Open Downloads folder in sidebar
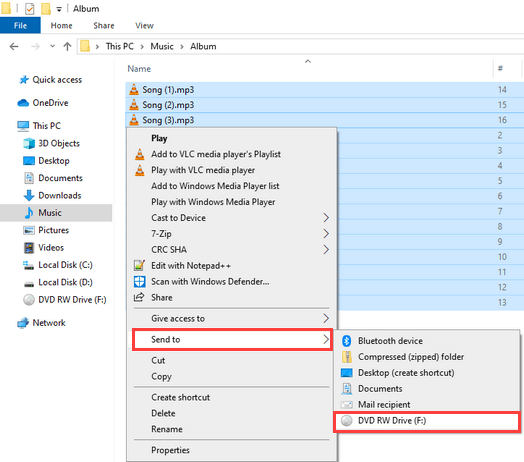 (x=59, y=195)
